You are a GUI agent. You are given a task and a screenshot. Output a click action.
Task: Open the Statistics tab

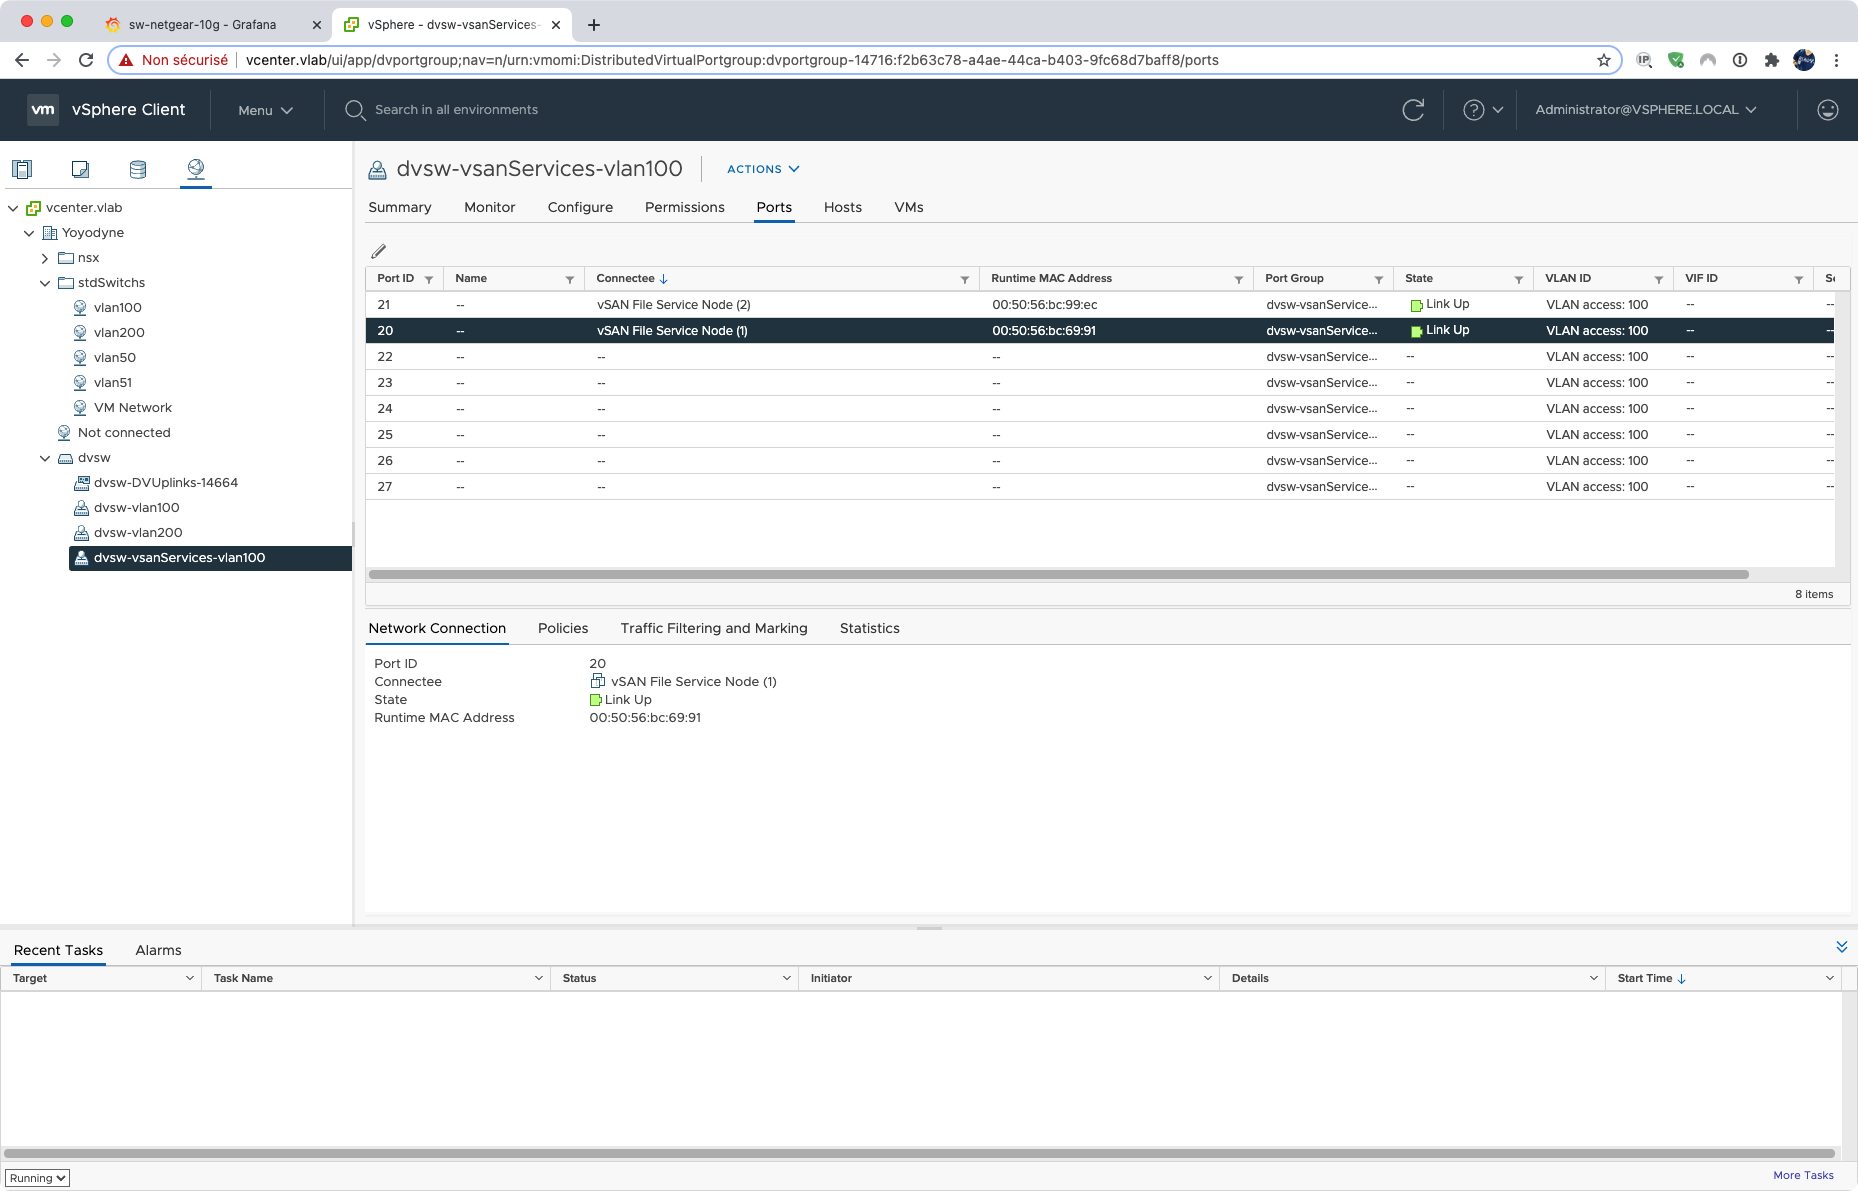point(869,628)
